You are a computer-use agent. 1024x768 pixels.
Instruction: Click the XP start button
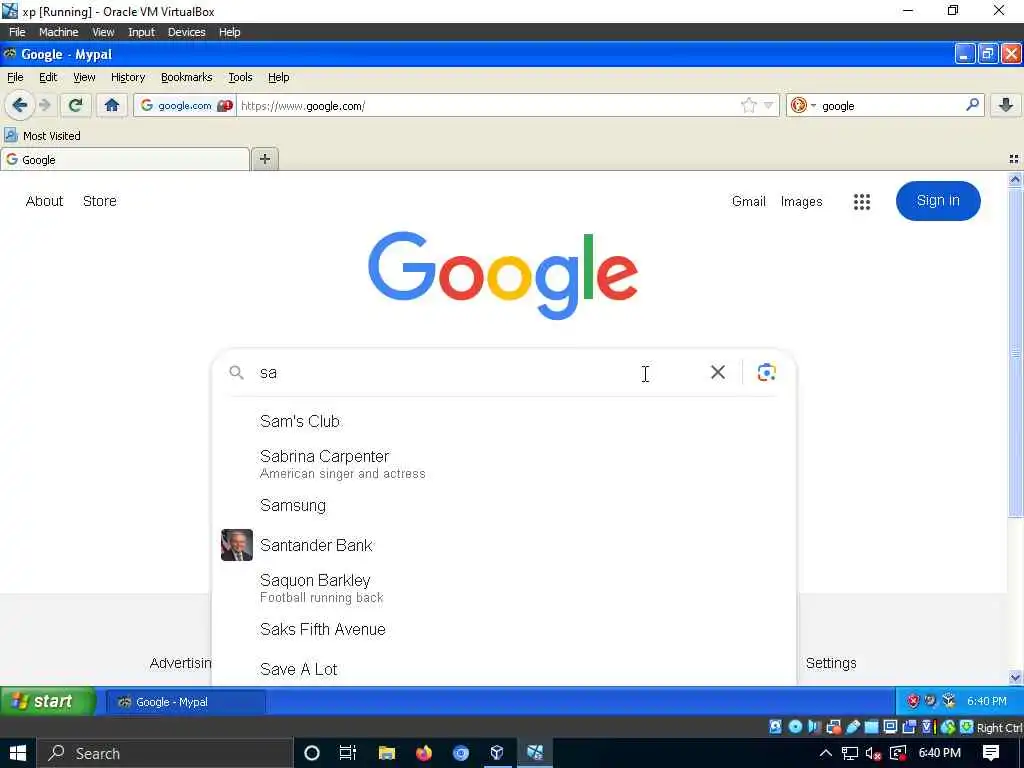tap(48, 701)
